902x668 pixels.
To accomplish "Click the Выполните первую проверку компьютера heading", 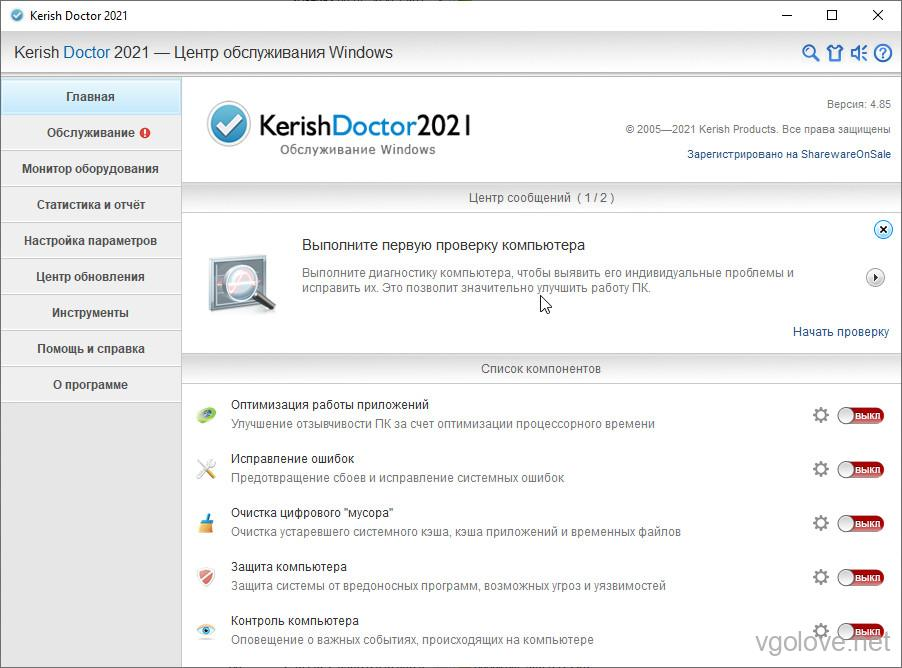I will pos(443,245).
